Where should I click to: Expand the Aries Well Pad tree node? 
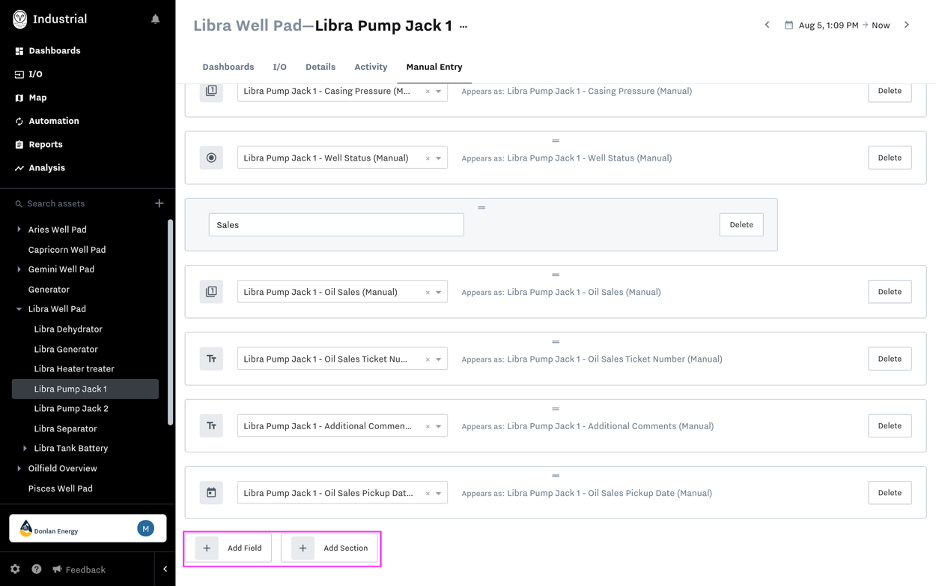19,229
